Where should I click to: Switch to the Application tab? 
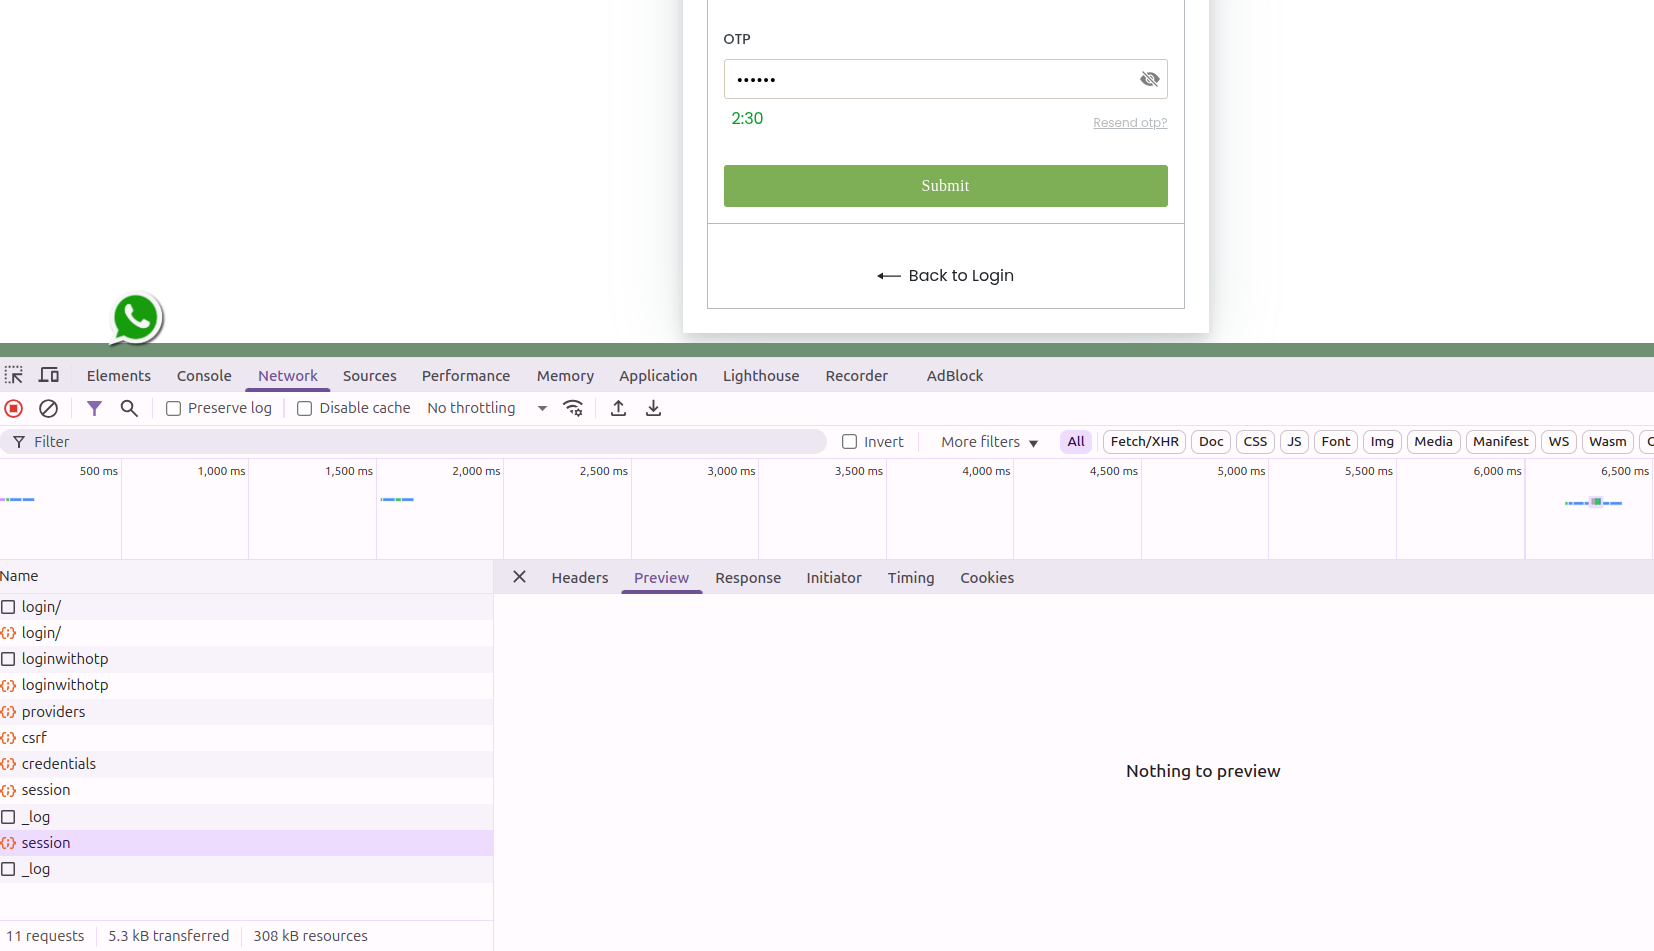pyautogui.click(x=658, y=376)
